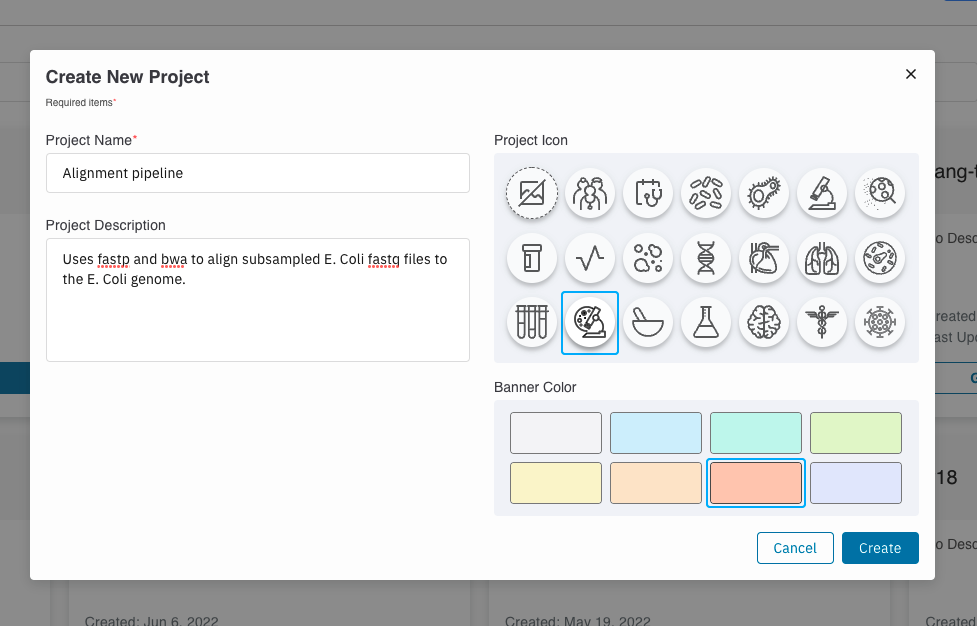Image resolution: width=977 pixels, height=626 pixels.
Task: Choose the light blue banner color
Action: point(655,433)
